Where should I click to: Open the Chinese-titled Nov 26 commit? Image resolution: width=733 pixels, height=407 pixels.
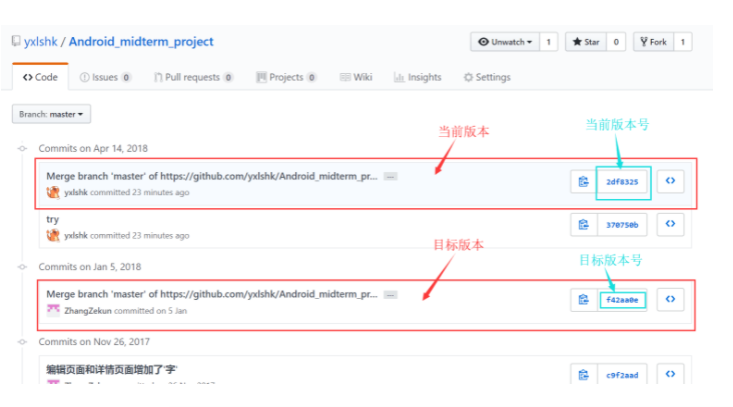pos(112,370)
